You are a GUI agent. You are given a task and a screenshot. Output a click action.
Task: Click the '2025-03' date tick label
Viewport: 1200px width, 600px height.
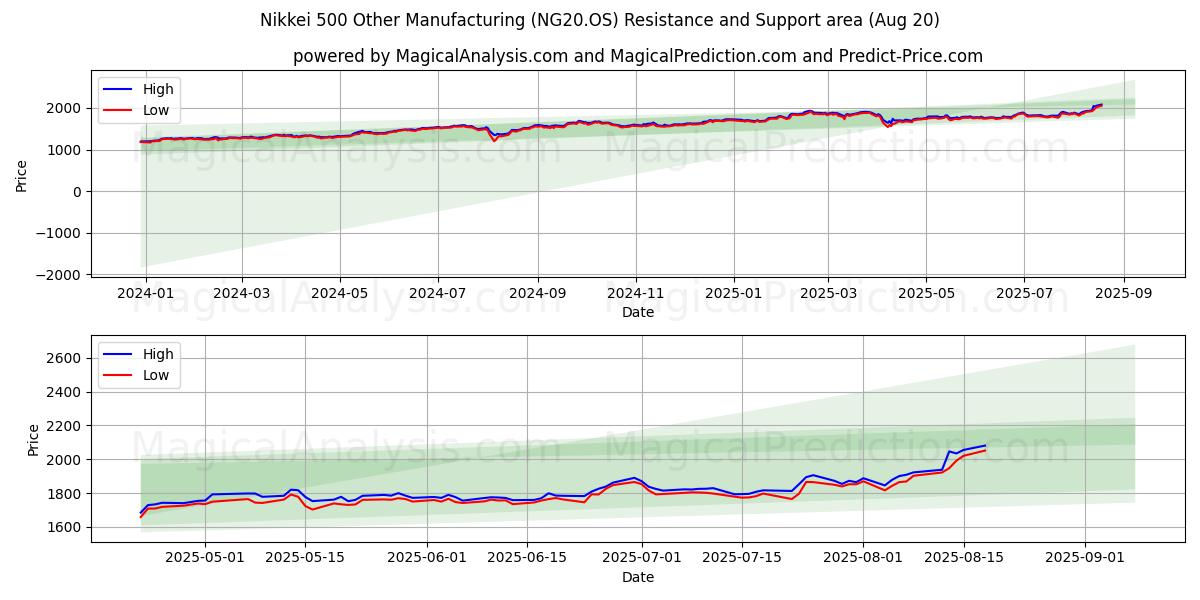pyautogui.click(x=828, y=294)
